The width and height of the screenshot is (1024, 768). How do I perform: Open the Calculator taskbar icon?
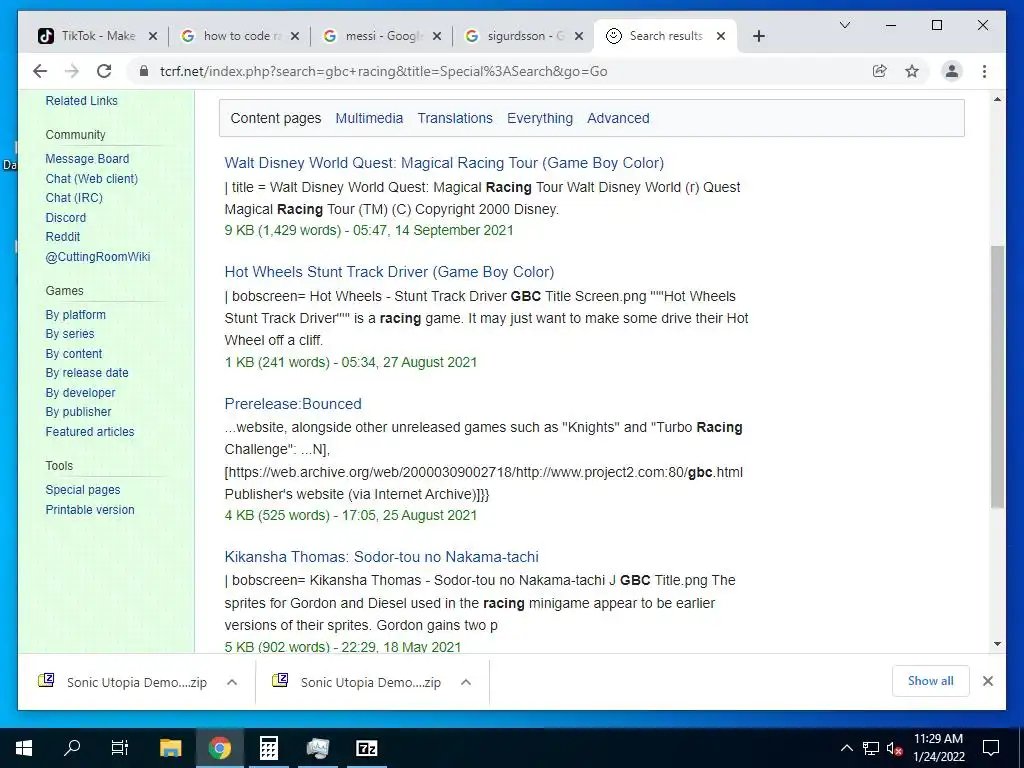pyautogui.click(x=269, y=748)
